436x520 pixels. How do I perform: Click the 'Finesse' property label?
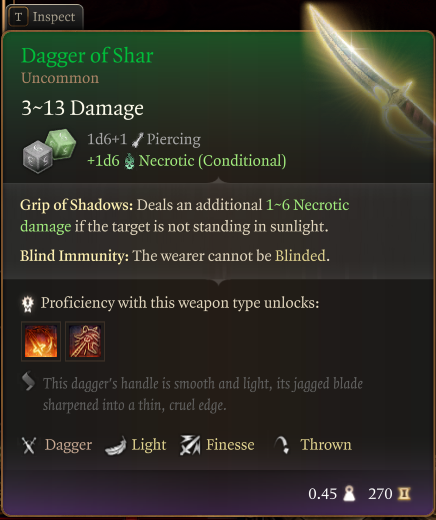[x=230, y=445]
